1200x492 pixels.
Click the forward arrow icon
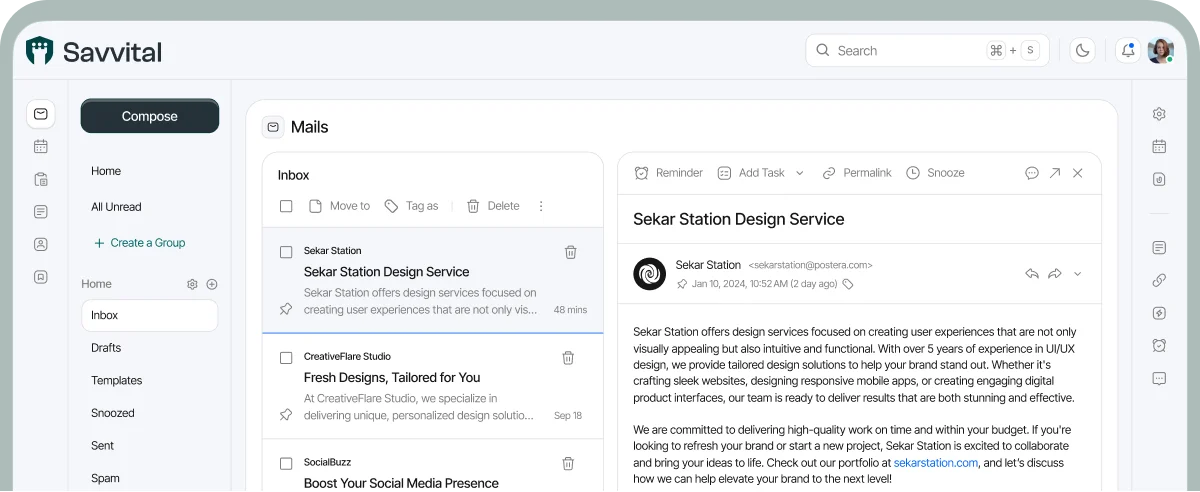pyautogui.click(x=1054, y=274)
